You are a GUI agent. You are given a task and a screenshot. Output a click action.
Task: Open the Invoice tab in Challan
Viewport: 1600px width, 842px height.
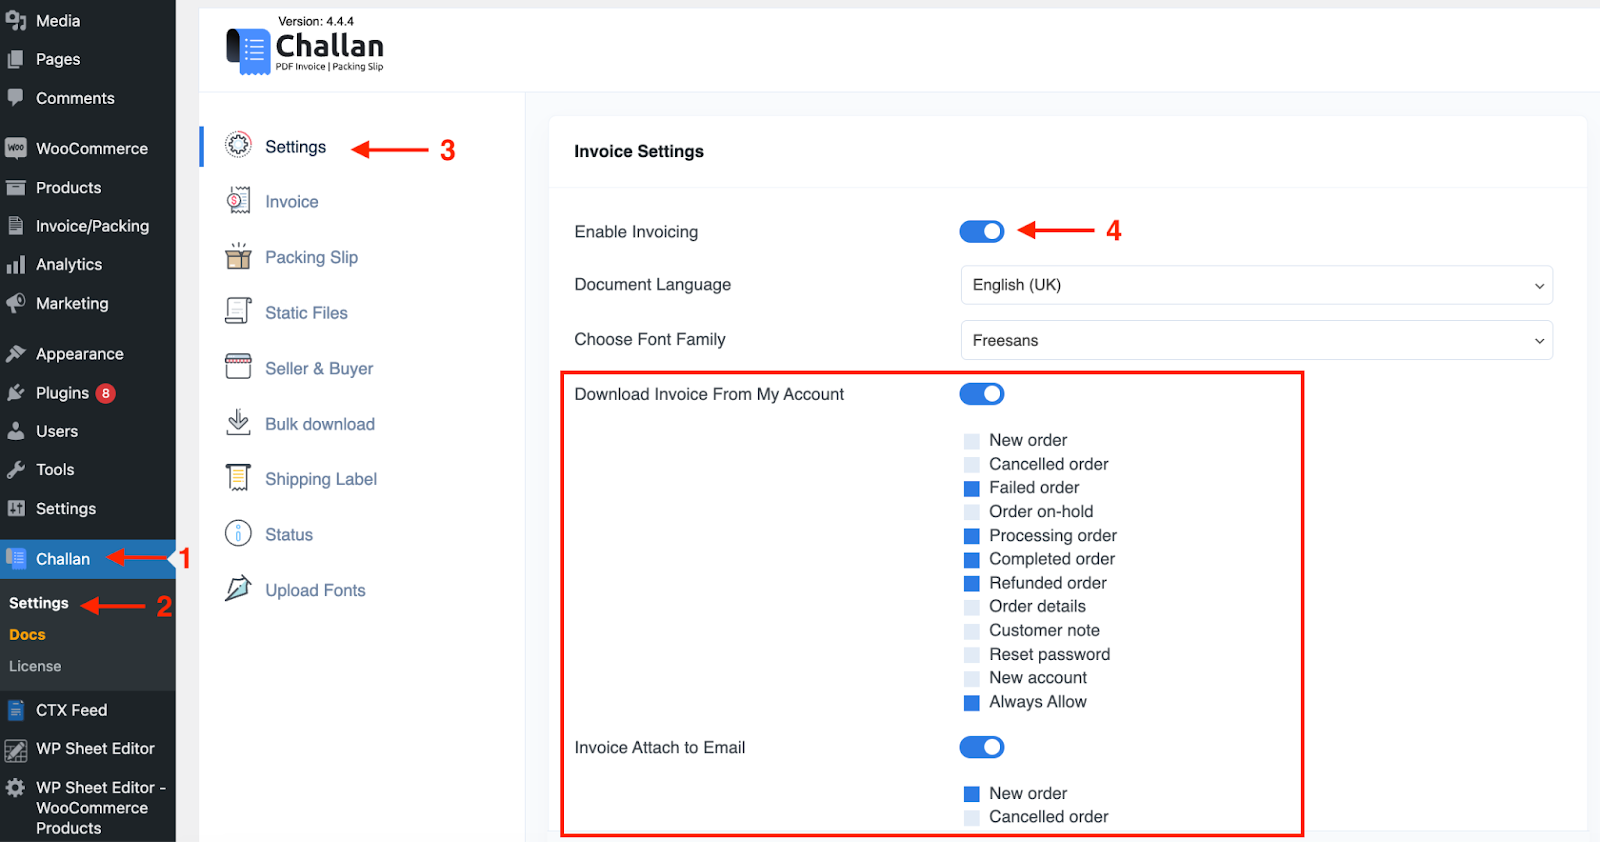(x=292, y=202)
